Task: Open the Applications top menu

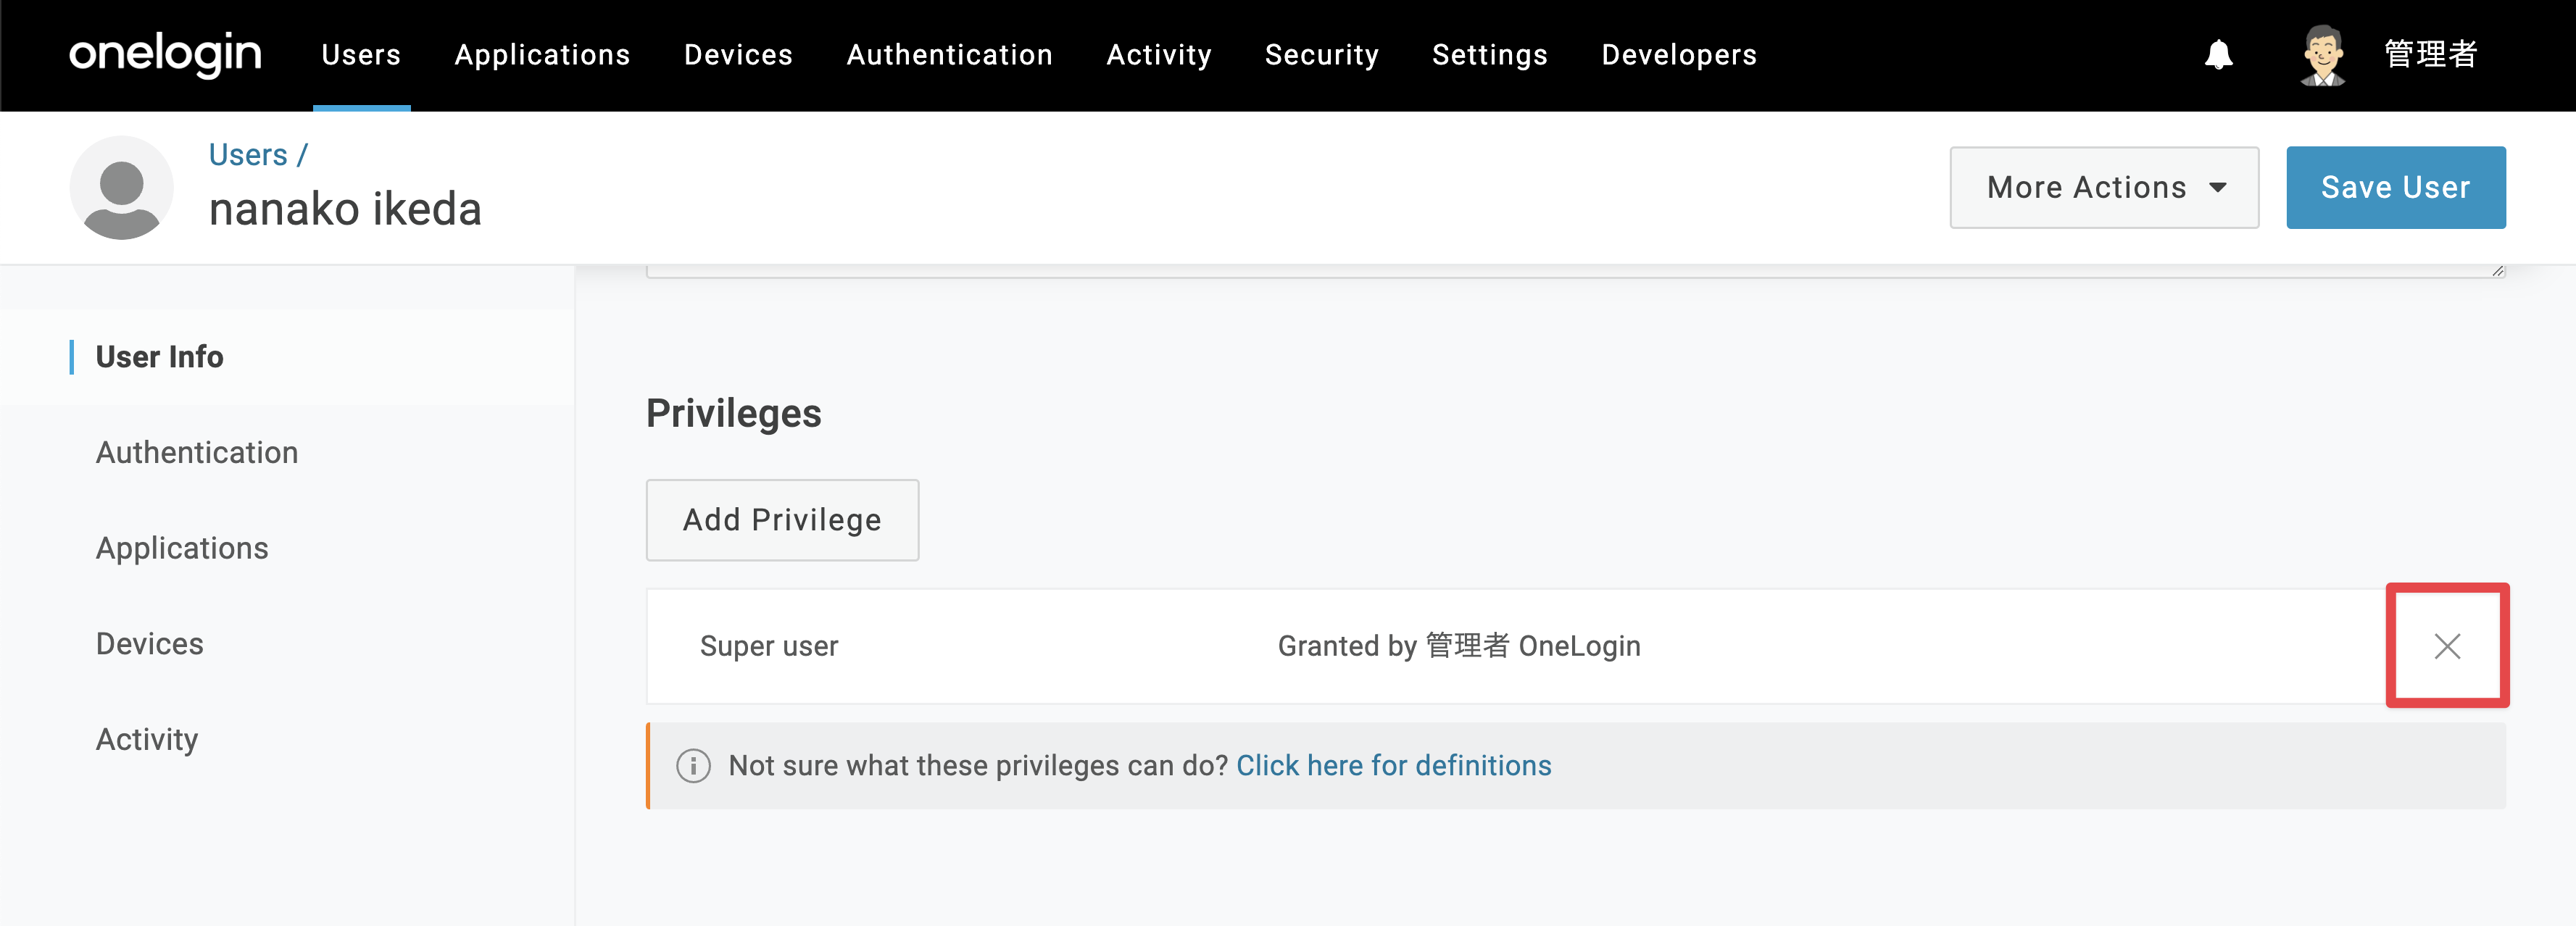Action: point(542,55)
